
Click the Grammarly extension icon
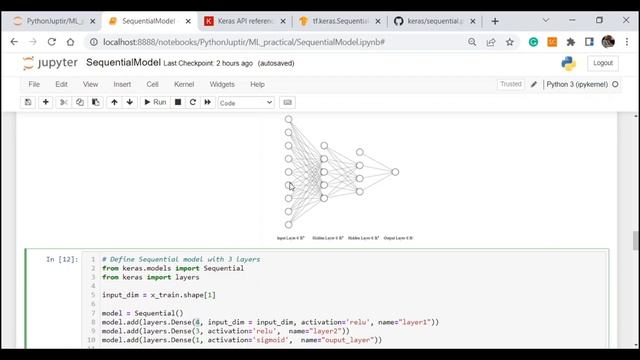pos(533,42)
